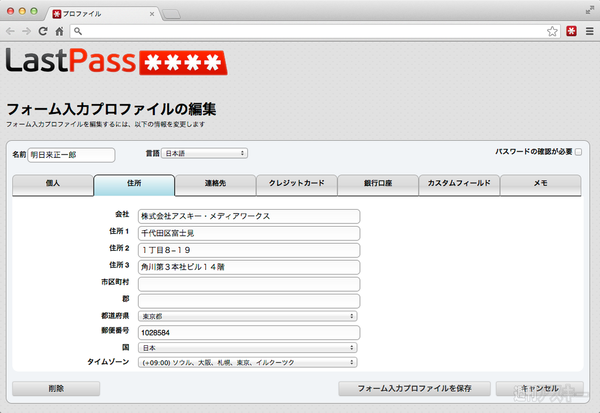This screenshot has height=413, width=600.
Task: Click the browser back arrow
Action: pyautogui.click(x=10, y=31)
